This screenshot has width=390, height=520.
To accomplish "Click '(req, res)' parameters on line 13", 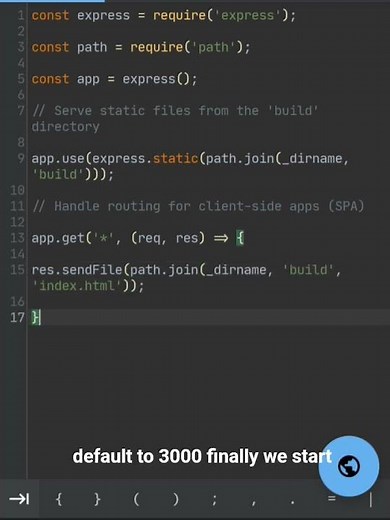I will [168, 238].
